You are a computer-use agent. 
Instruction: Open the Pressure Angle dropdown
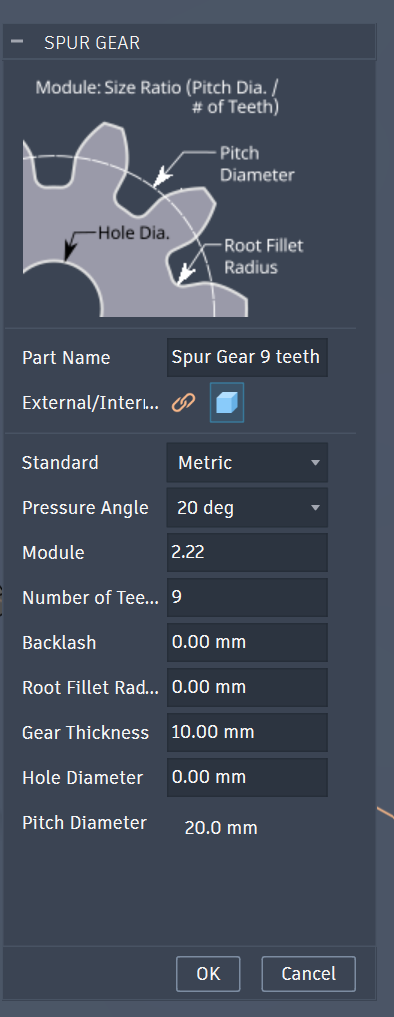point(247,507)
